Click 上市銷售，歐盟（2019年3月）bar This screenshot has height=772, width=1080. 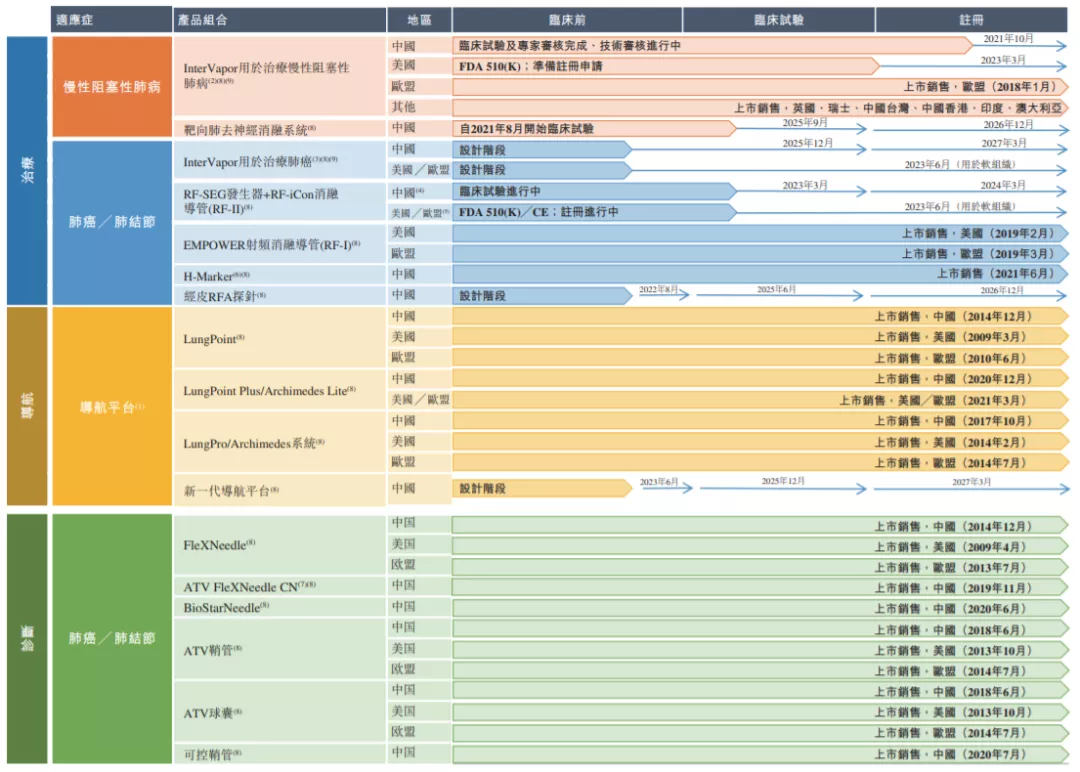[760, 253]
